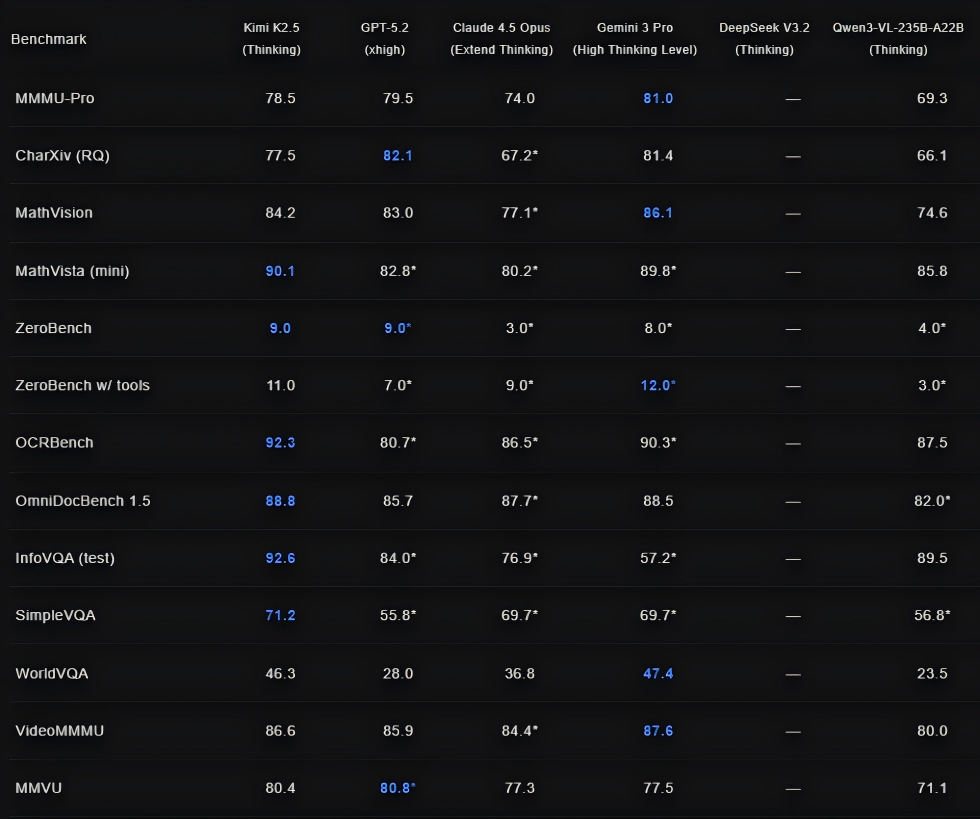Click the Benchmark column header
This screenshot has height=819, width=980.
click(x=49, y=39)
